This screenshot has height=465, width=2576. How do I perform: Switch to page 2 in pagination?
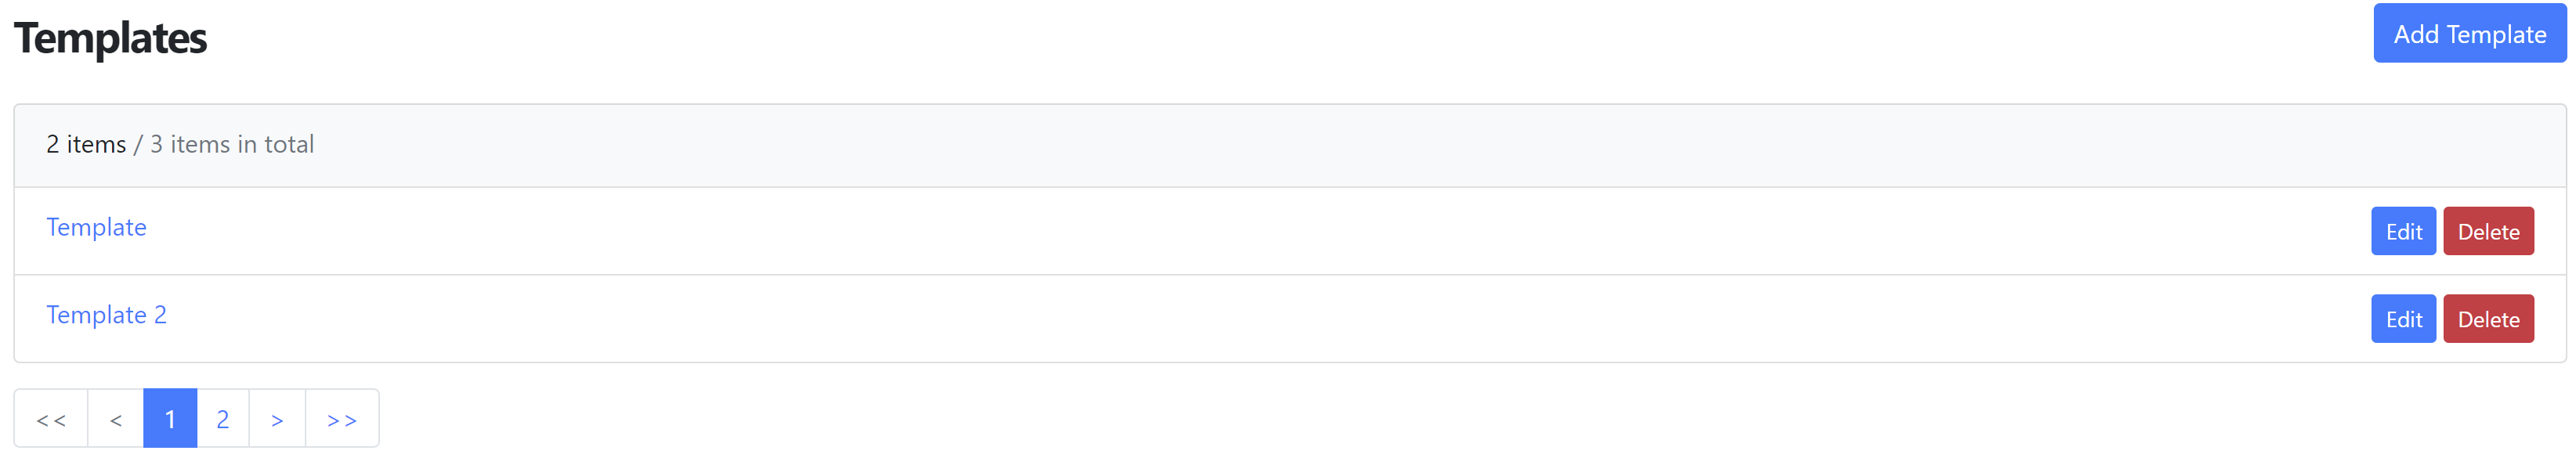(223, 419)
